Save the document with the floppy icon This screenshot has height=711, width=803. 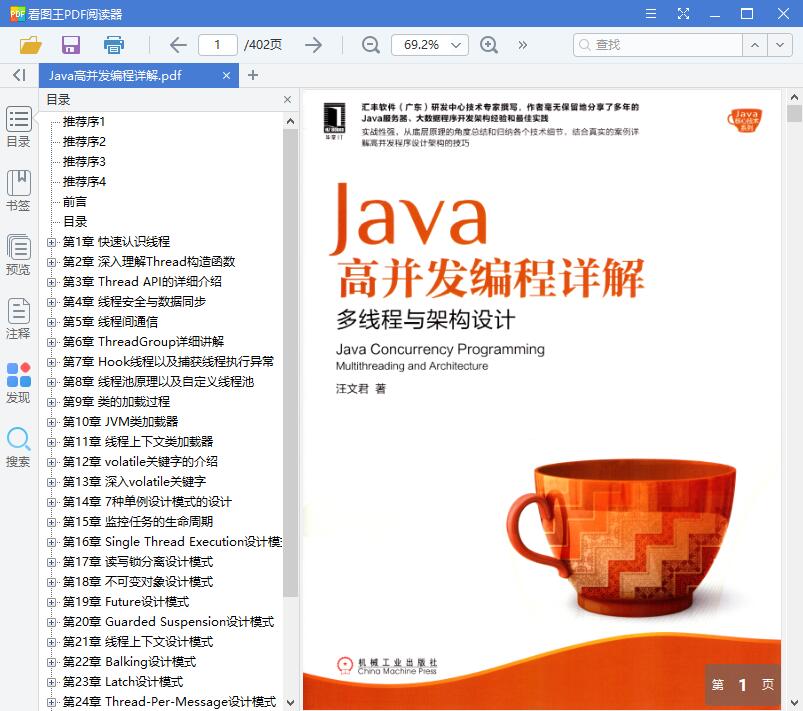tap(71, 45)
